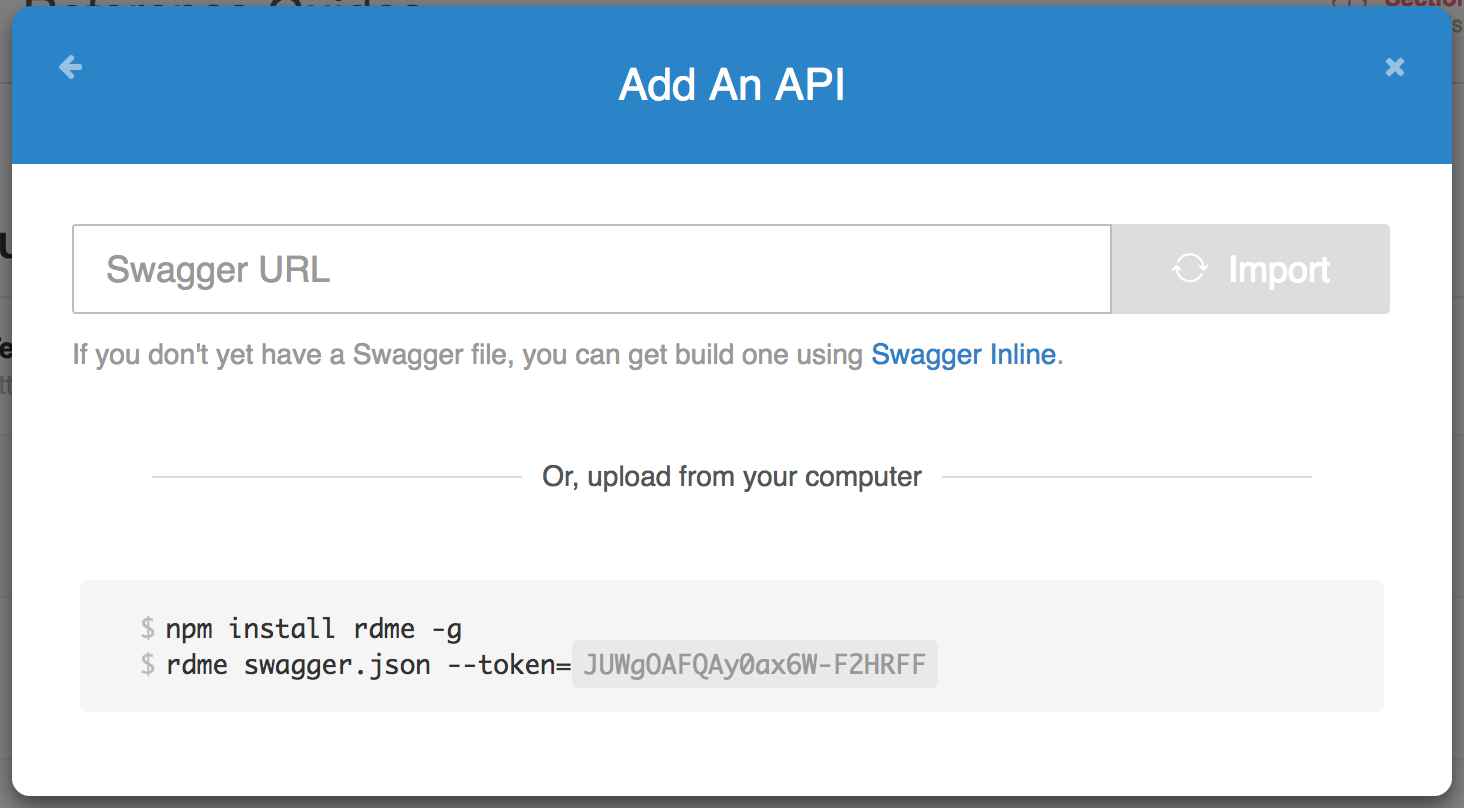Open the Swagger Inline link
This screenshot has width=1464, height=808.
click(x=962, y=354)
